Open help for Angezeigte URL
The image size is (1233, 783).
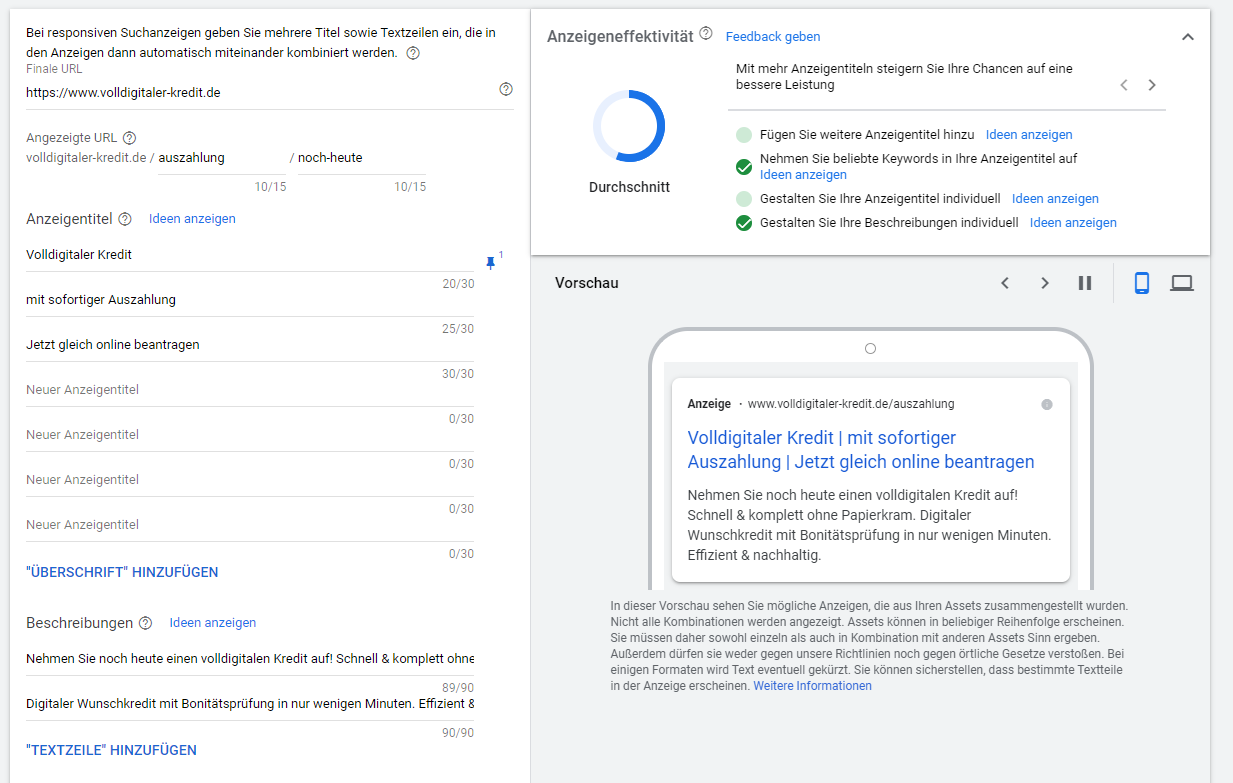point(129,138)
